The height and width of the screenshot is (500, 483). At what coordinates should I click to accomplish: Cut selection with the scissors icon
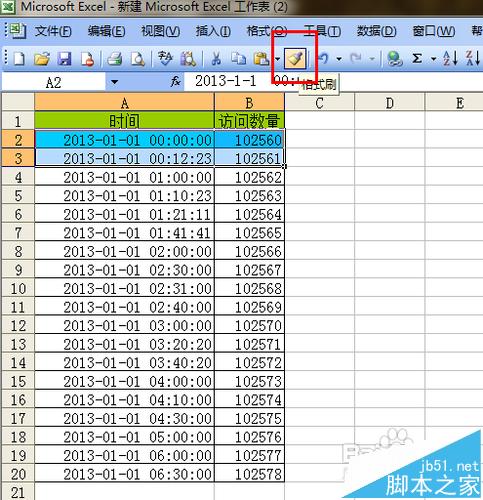216,59
